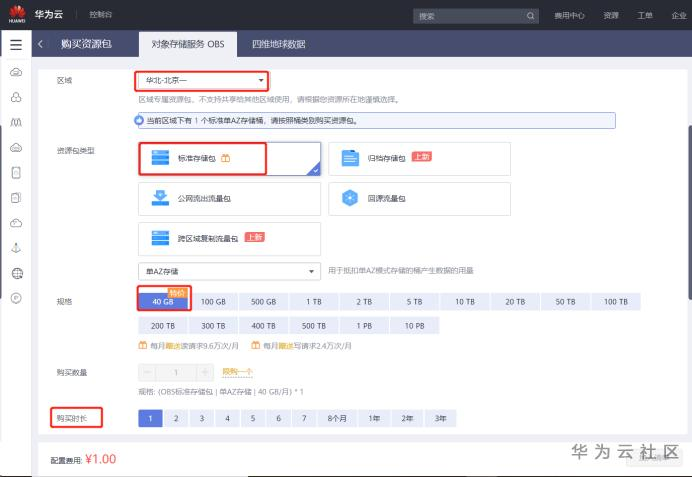Screen dimensions: 692x477
Task: Click the 跨区域复制流量包 icon
Action: tap(160, 238)
